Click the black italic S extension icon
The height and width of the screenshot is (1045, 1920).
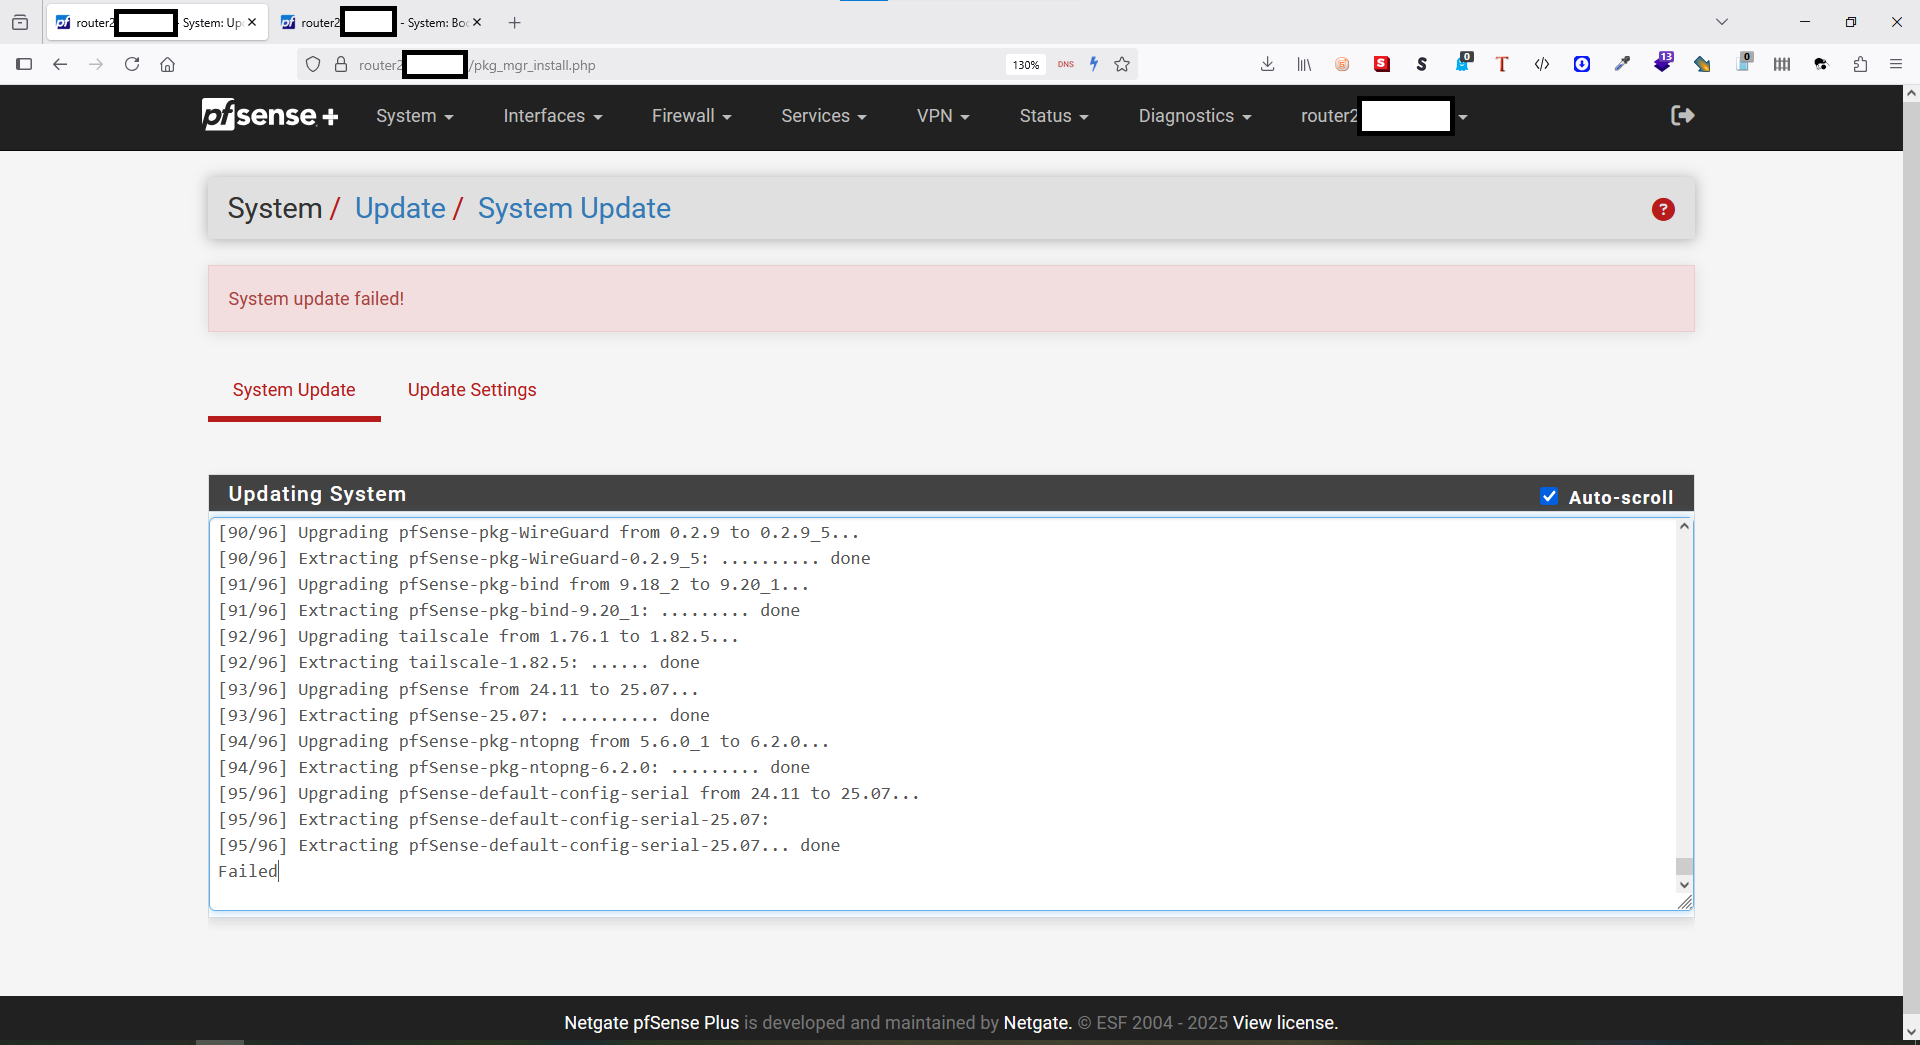coord(1422,64)
